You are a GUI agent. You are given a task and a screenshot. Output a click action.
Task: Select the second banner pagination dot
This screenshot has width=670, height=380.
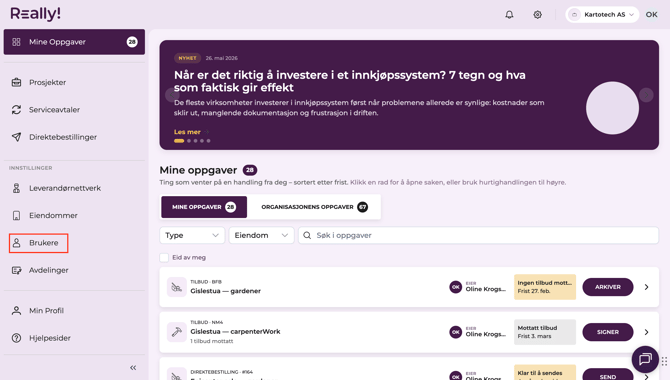click(x=189, y=141)
